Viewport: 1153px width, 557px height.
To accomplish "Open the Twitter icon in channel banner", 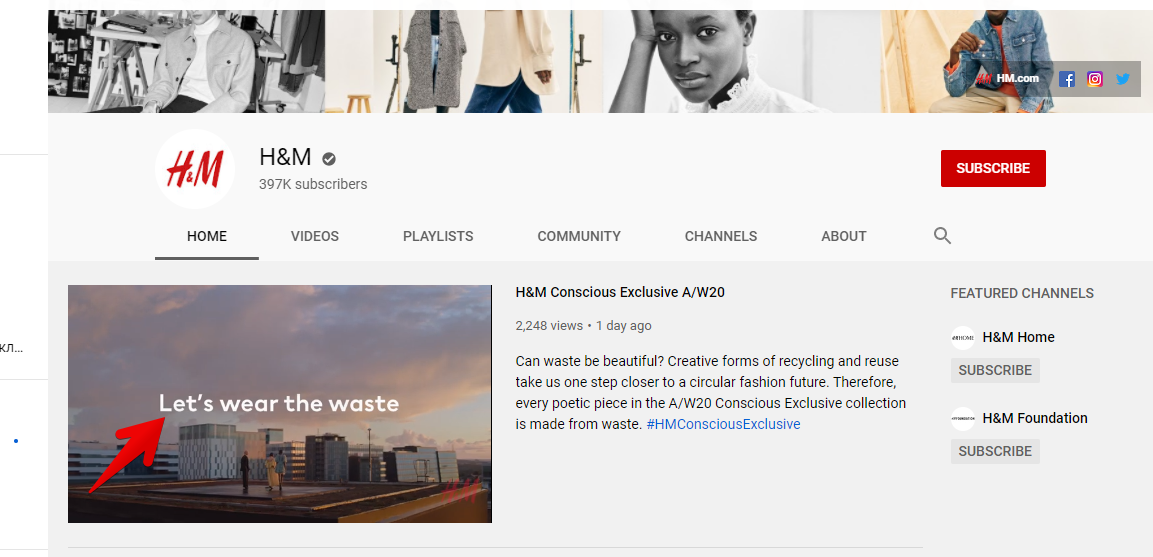I will click(x=1123, y=79).
